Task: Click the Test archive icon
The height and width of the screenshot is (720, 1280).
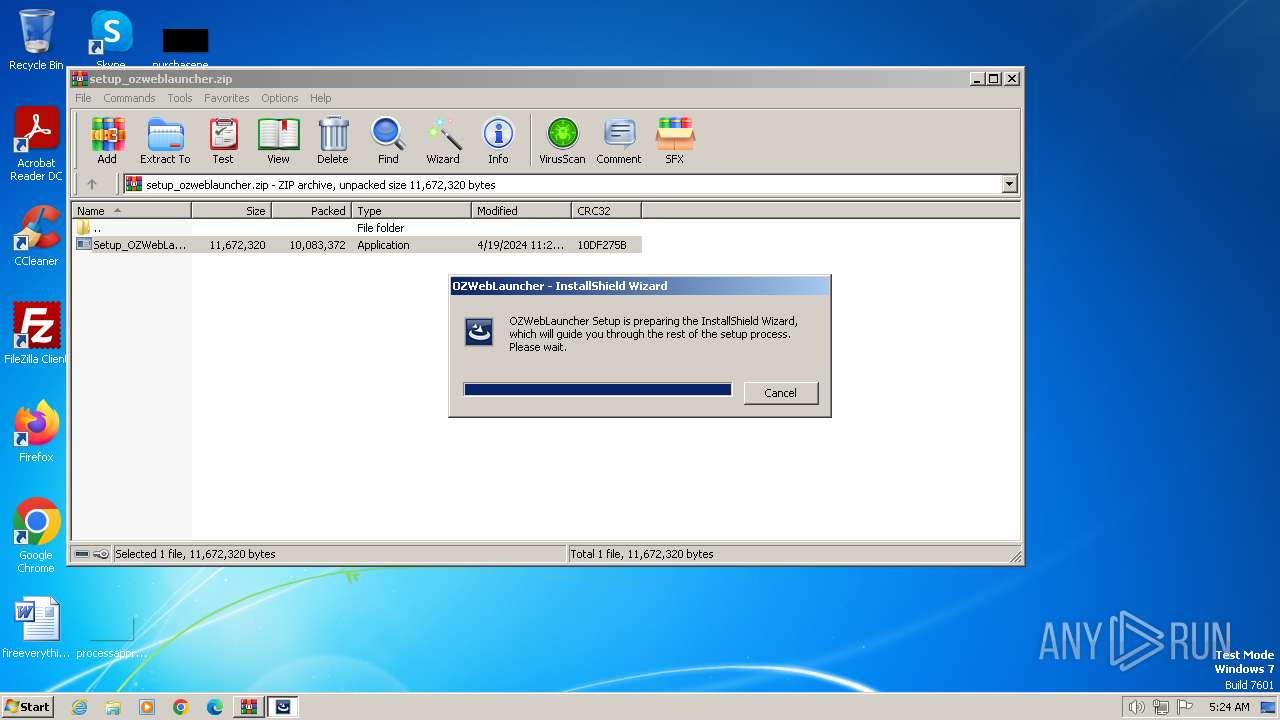Action: [223, 140]
